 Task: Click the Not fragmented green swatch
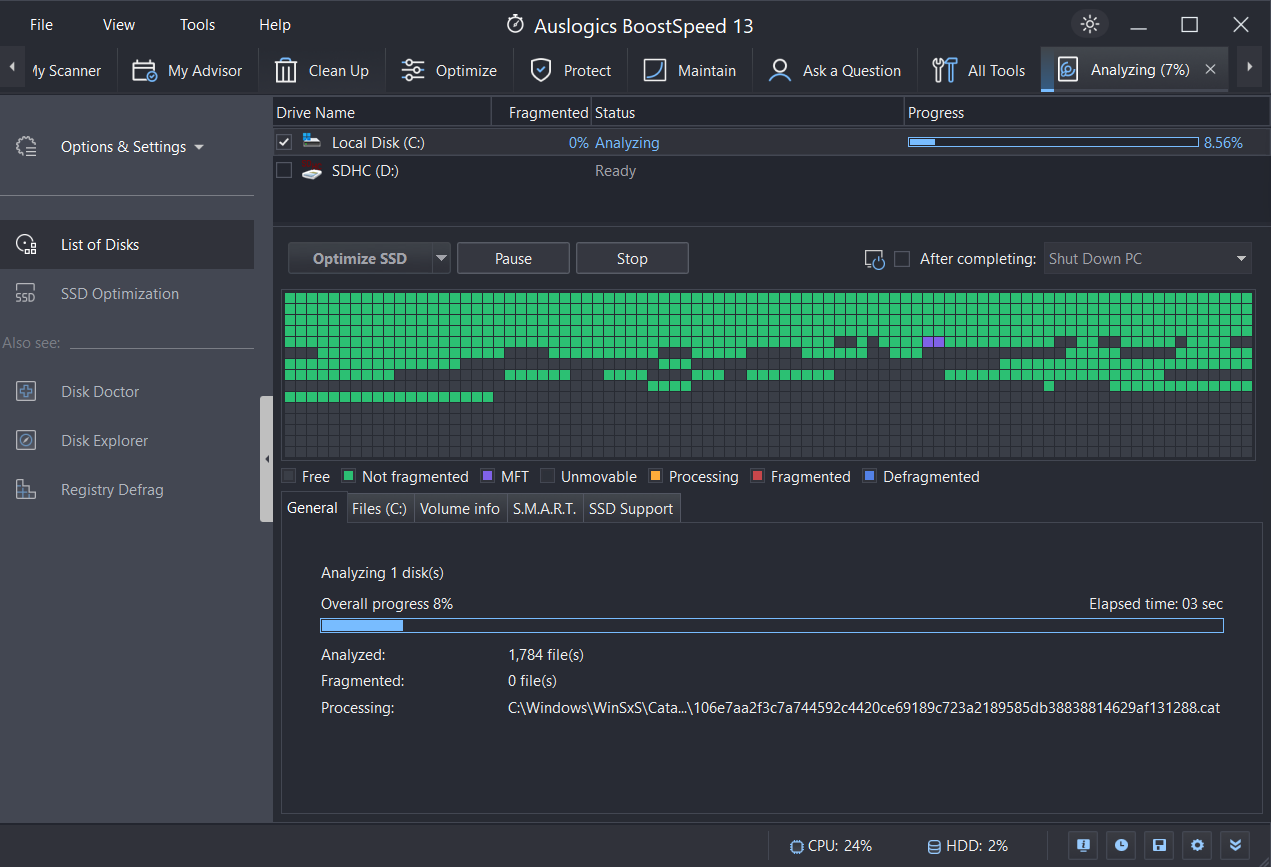349,477
